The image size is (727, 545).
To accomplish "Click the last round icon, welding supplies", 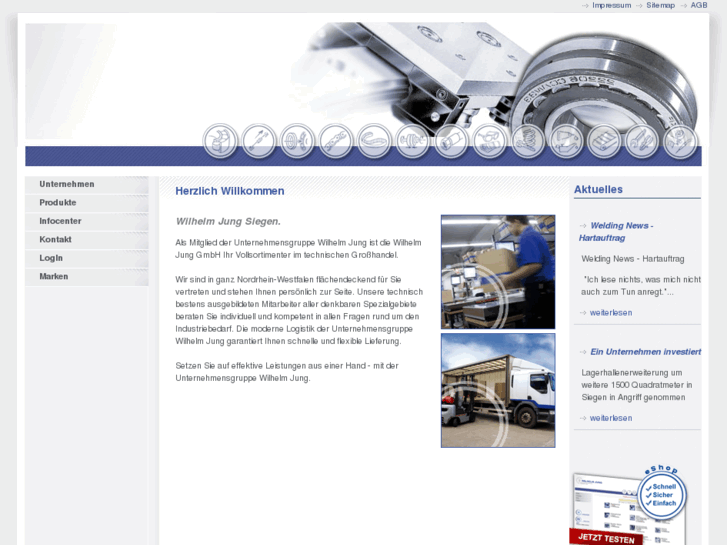I will [680, 141].
